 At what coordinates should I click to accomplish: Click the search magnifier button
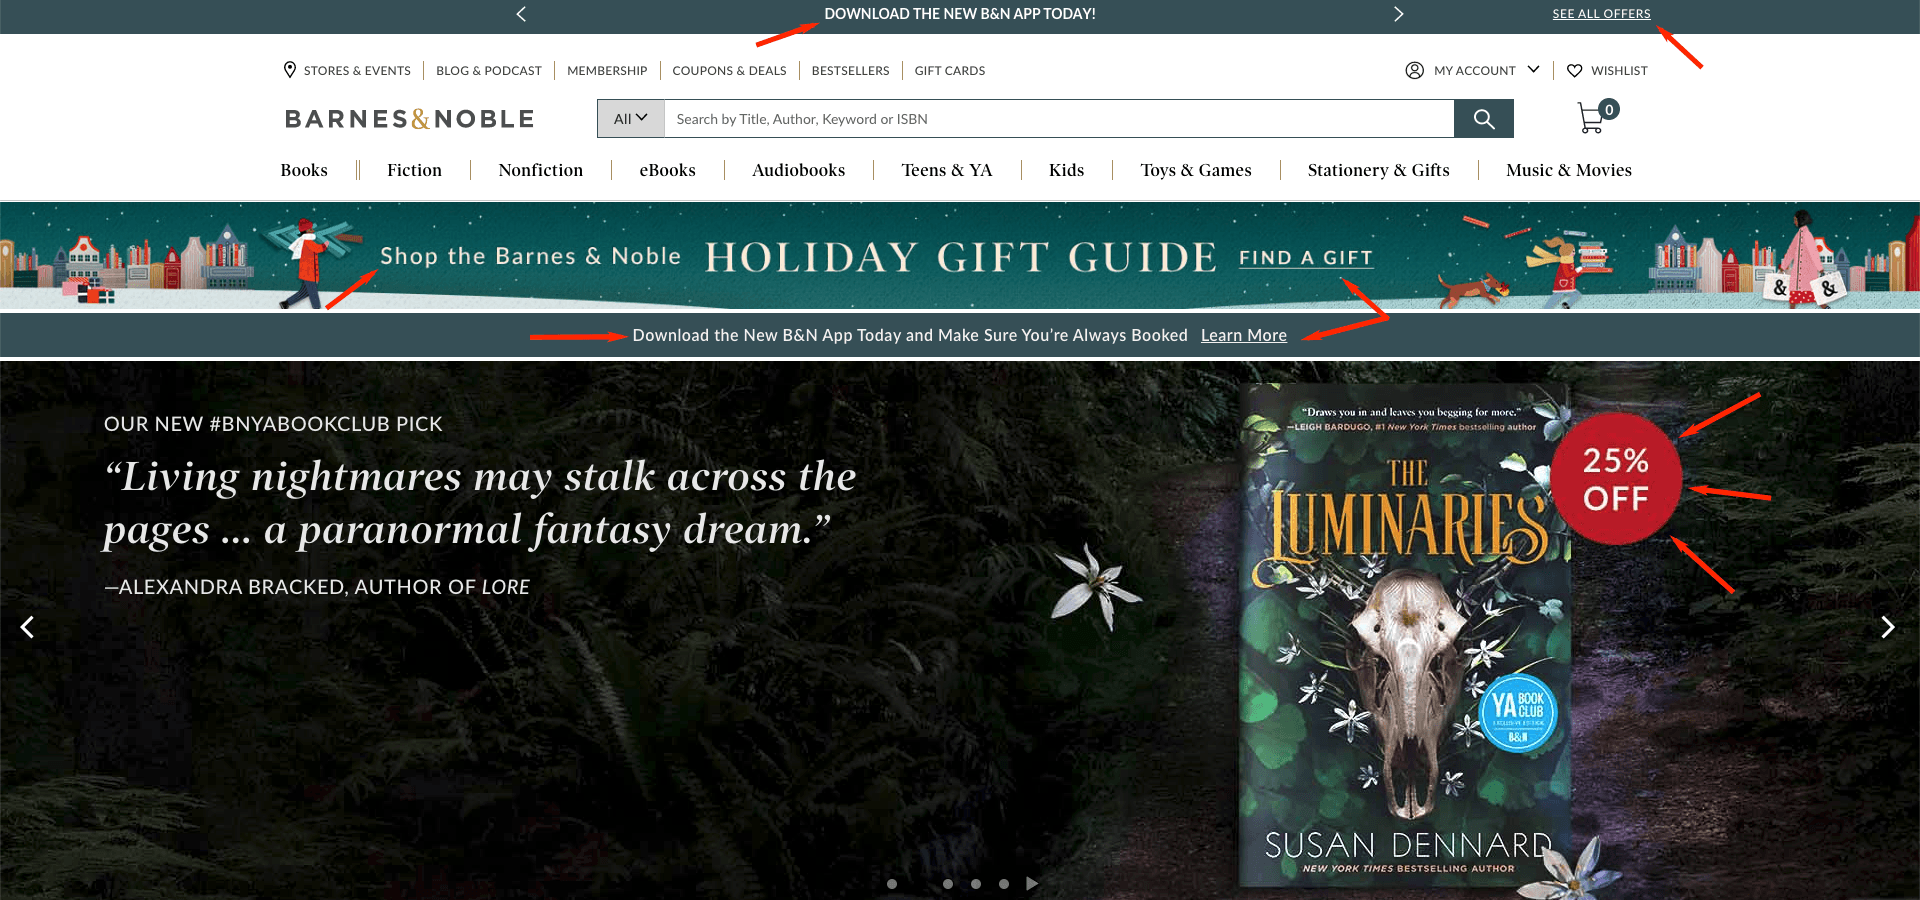pos(1483,119)
